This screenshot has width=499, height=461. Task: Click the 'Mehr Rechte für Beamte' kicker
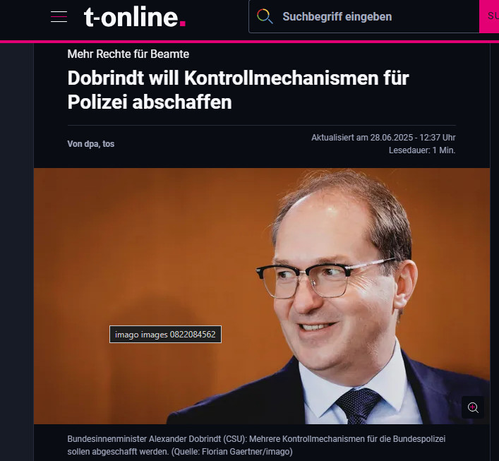[128, 54]
